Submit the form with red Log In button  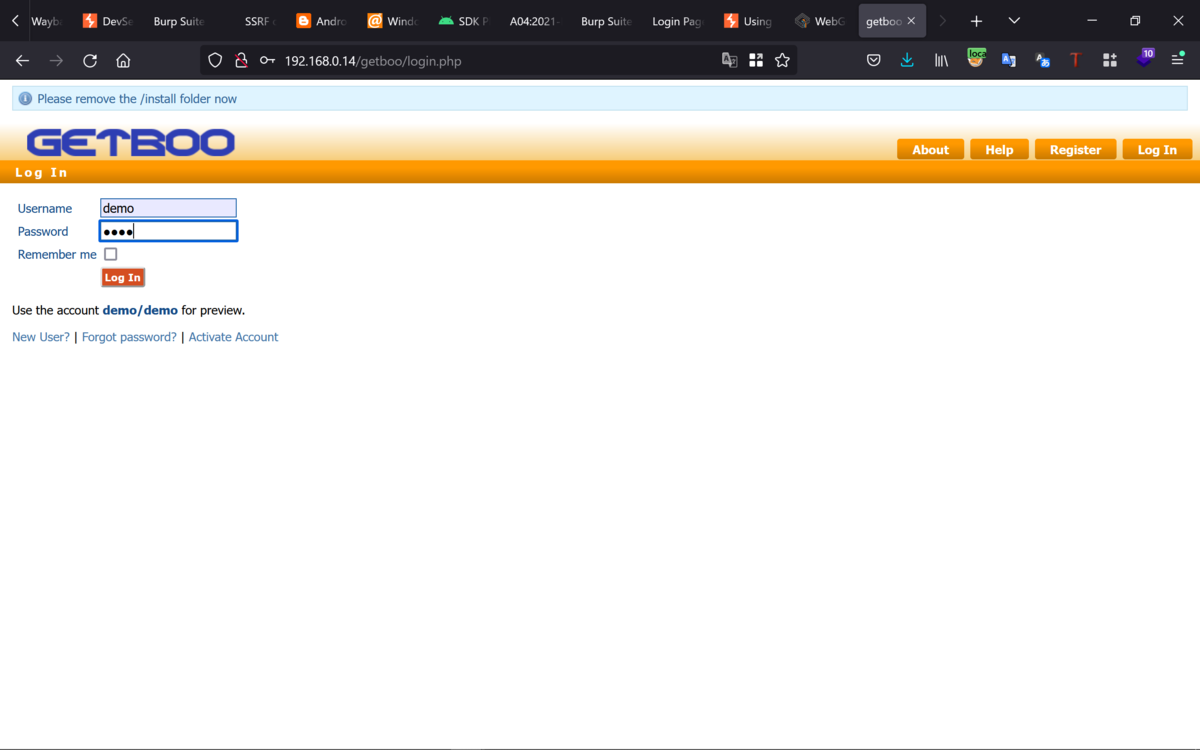pyautogui.click(x=123, y=277)
